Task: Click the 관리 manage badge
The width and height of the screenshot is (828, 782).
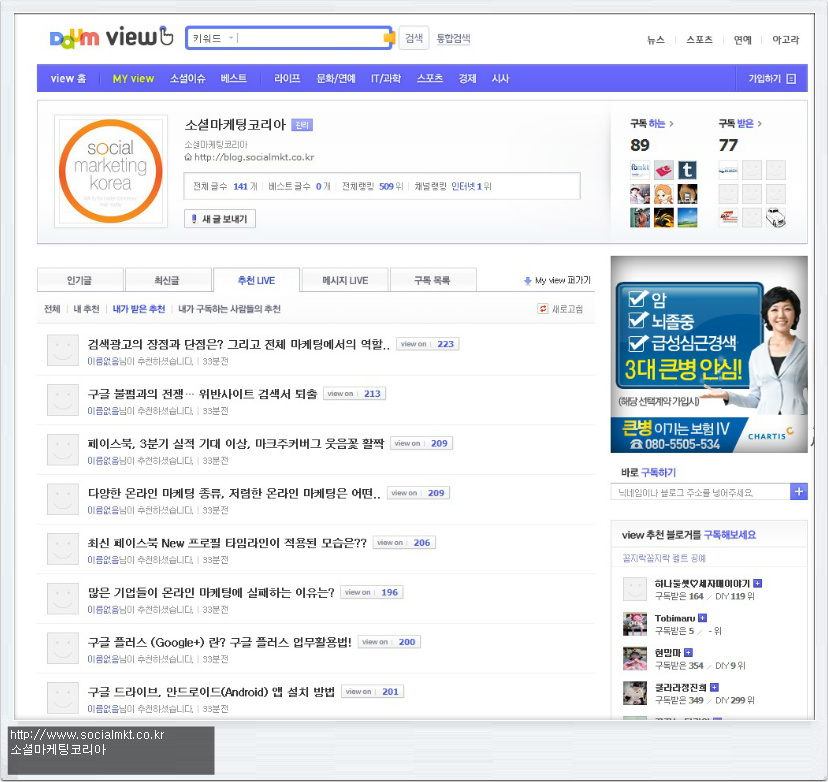Action: [302, 125]
